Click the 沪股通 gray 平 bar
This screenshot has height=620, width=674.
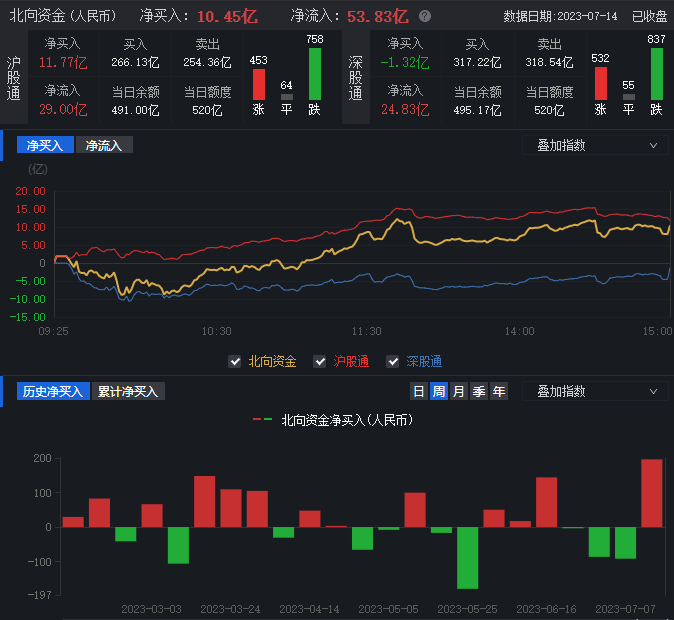(x=287, y=97)
